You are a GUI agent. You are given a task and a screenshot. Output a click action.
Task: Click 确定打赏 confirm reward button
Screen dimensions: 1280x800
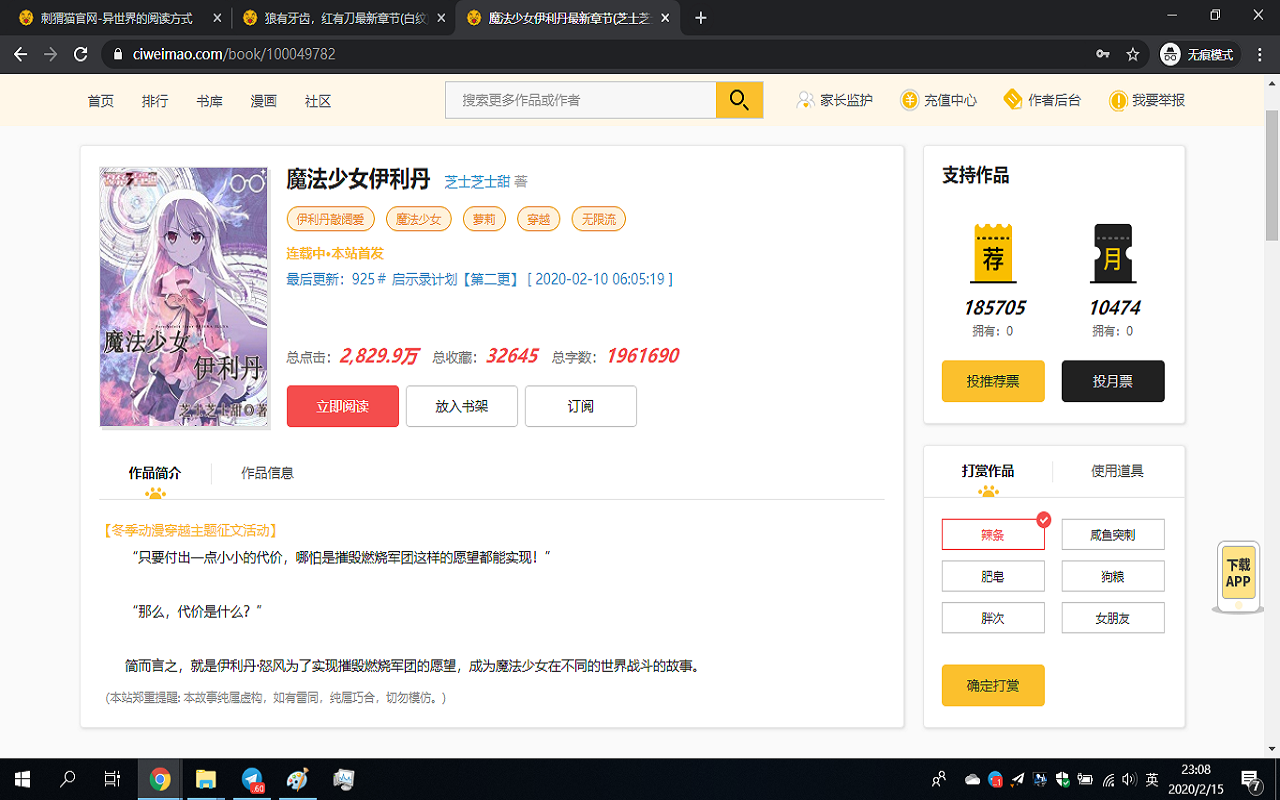993,686
